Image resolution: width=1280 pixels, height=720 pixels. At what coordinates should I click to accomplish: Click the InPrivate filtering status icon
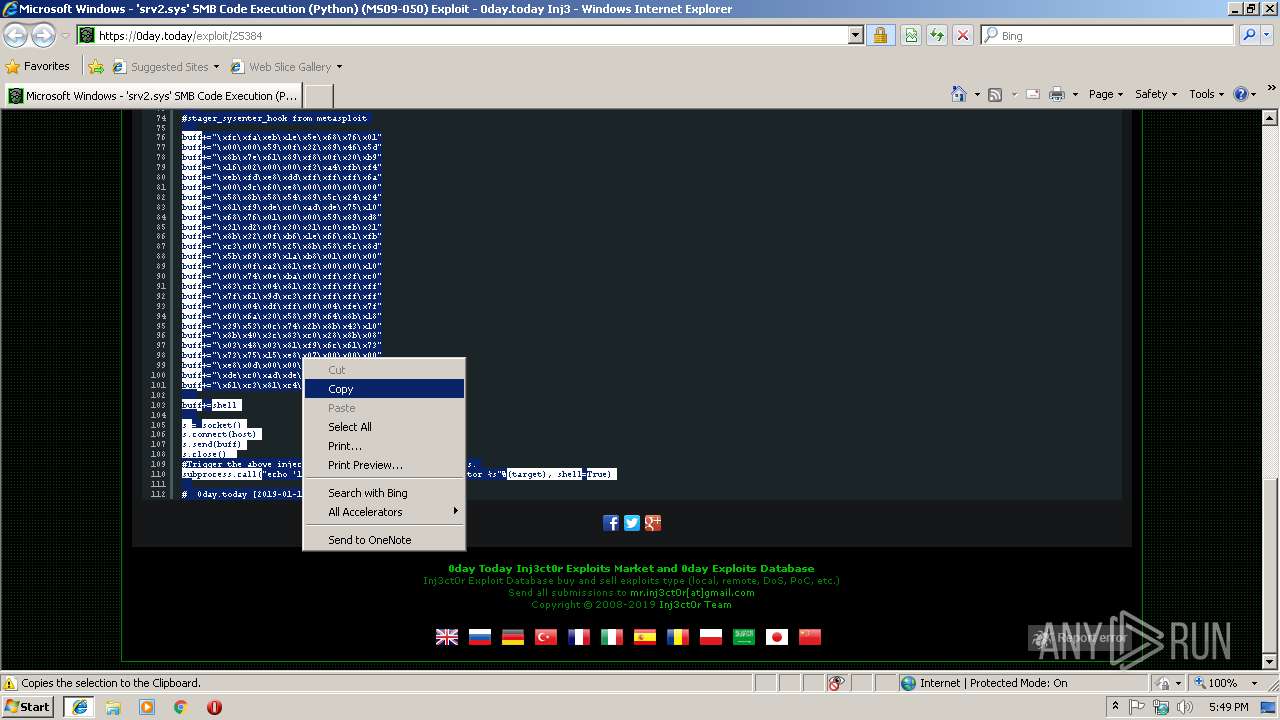(x=837, y=683)
